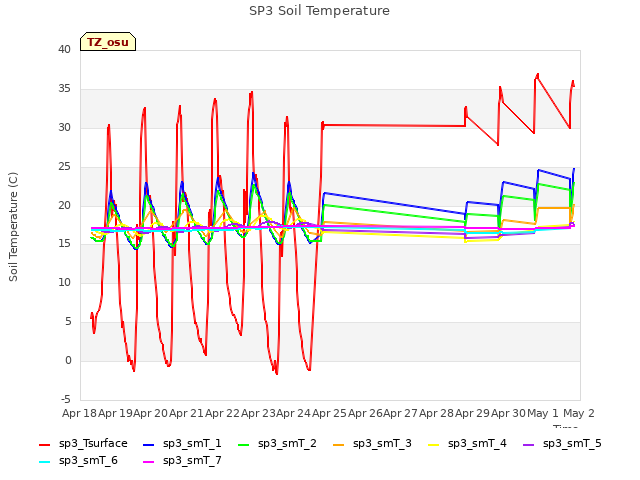The width and height of the screenshot is (640, 480).
Task: Click the yellow sp3_smT_4 legend color marker
Action: tap(433, 444)
